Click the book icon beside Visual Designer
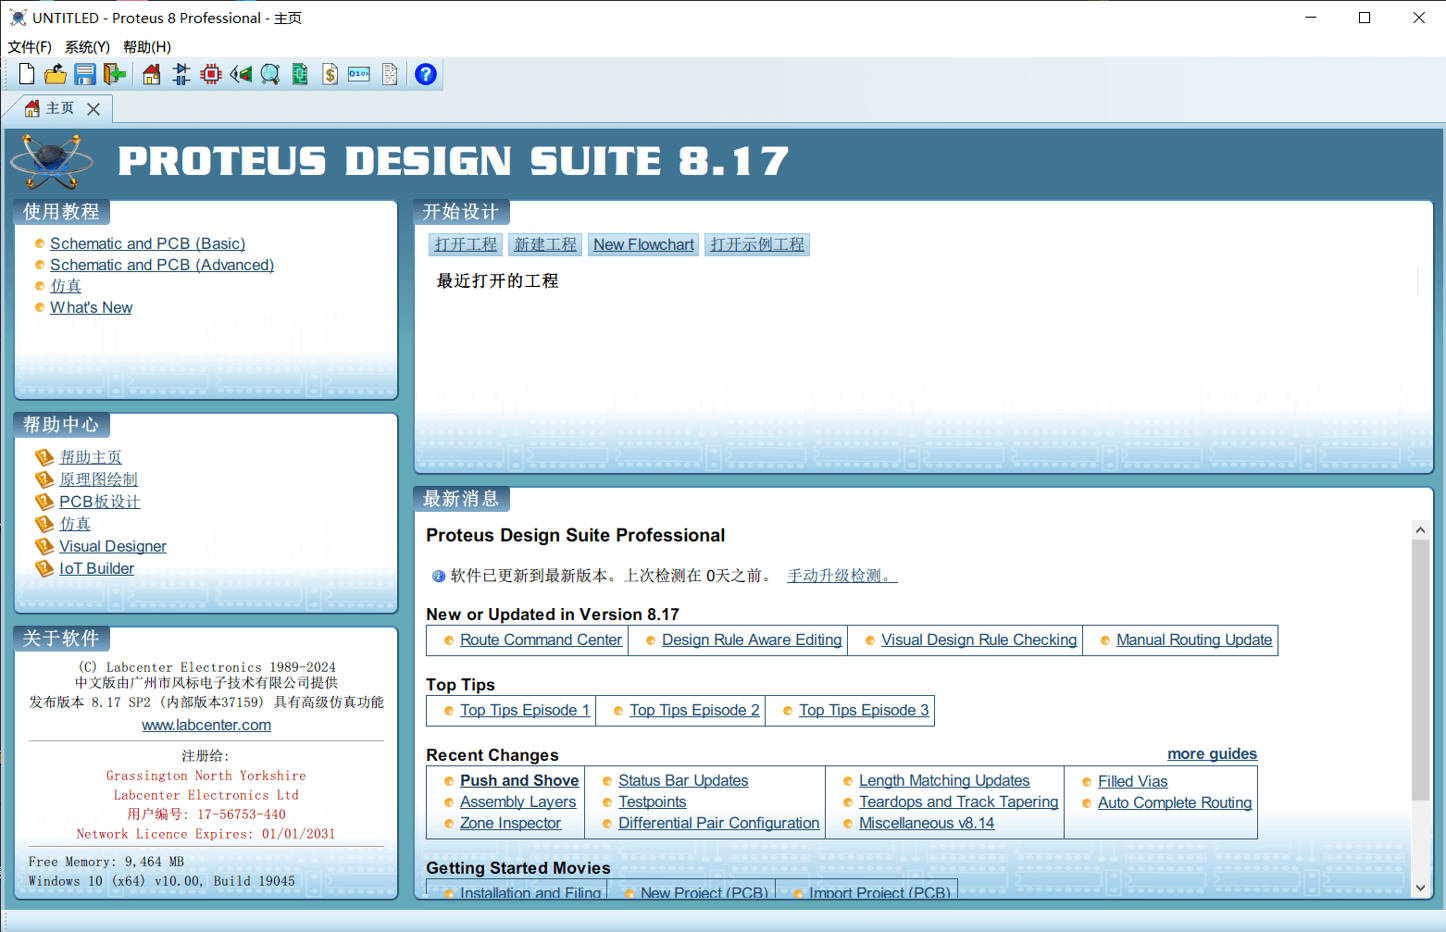 (44, 546)
